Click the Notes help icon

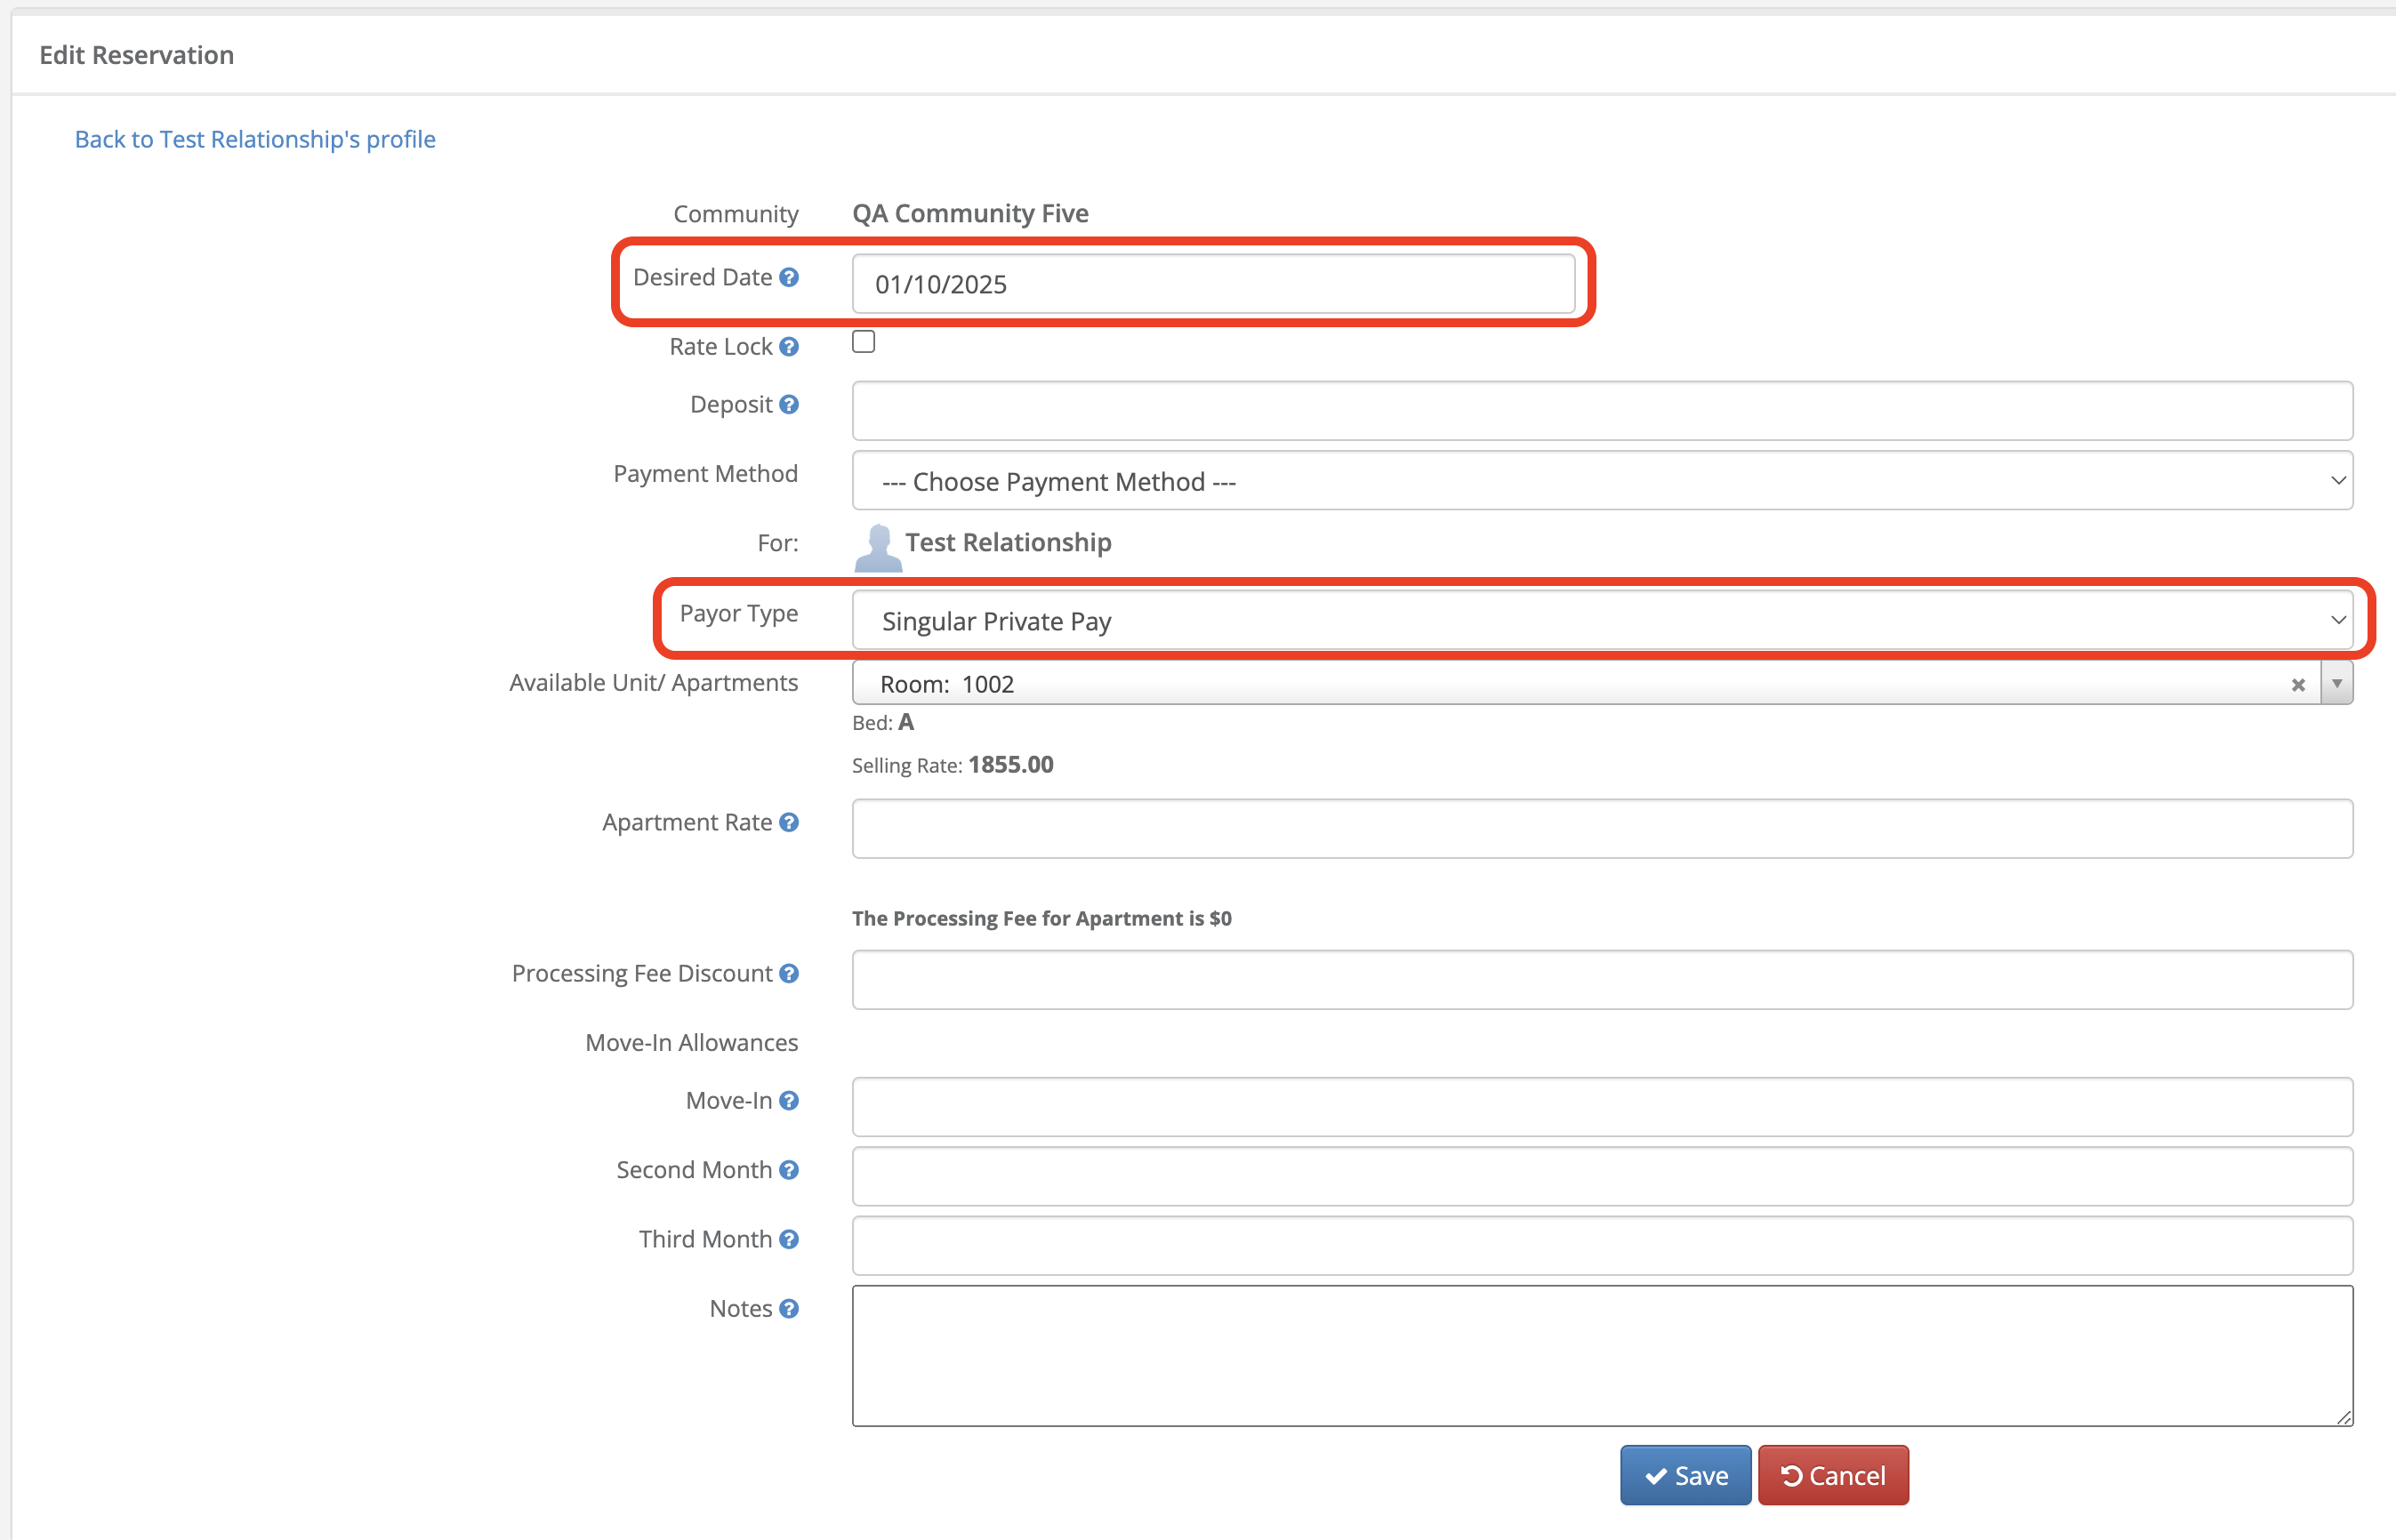[x=789, y=1308]
